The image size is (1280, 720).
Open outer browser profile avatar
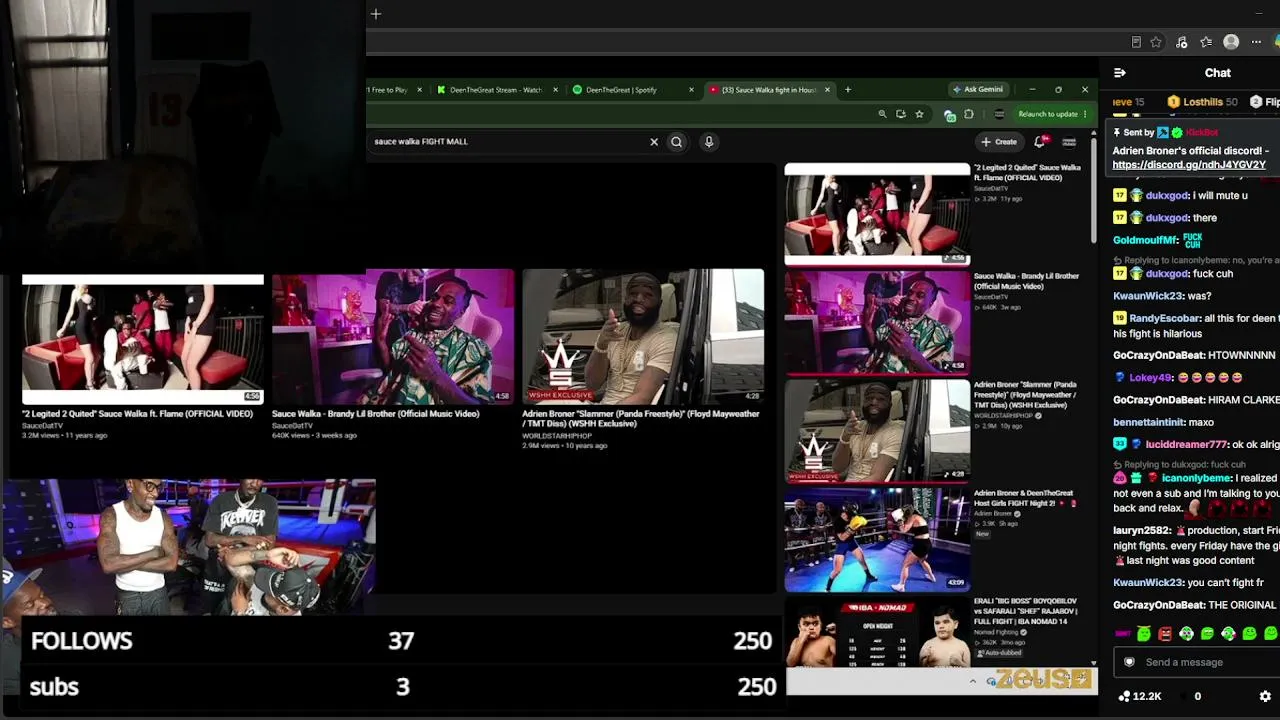click(x=1231, y=42)
